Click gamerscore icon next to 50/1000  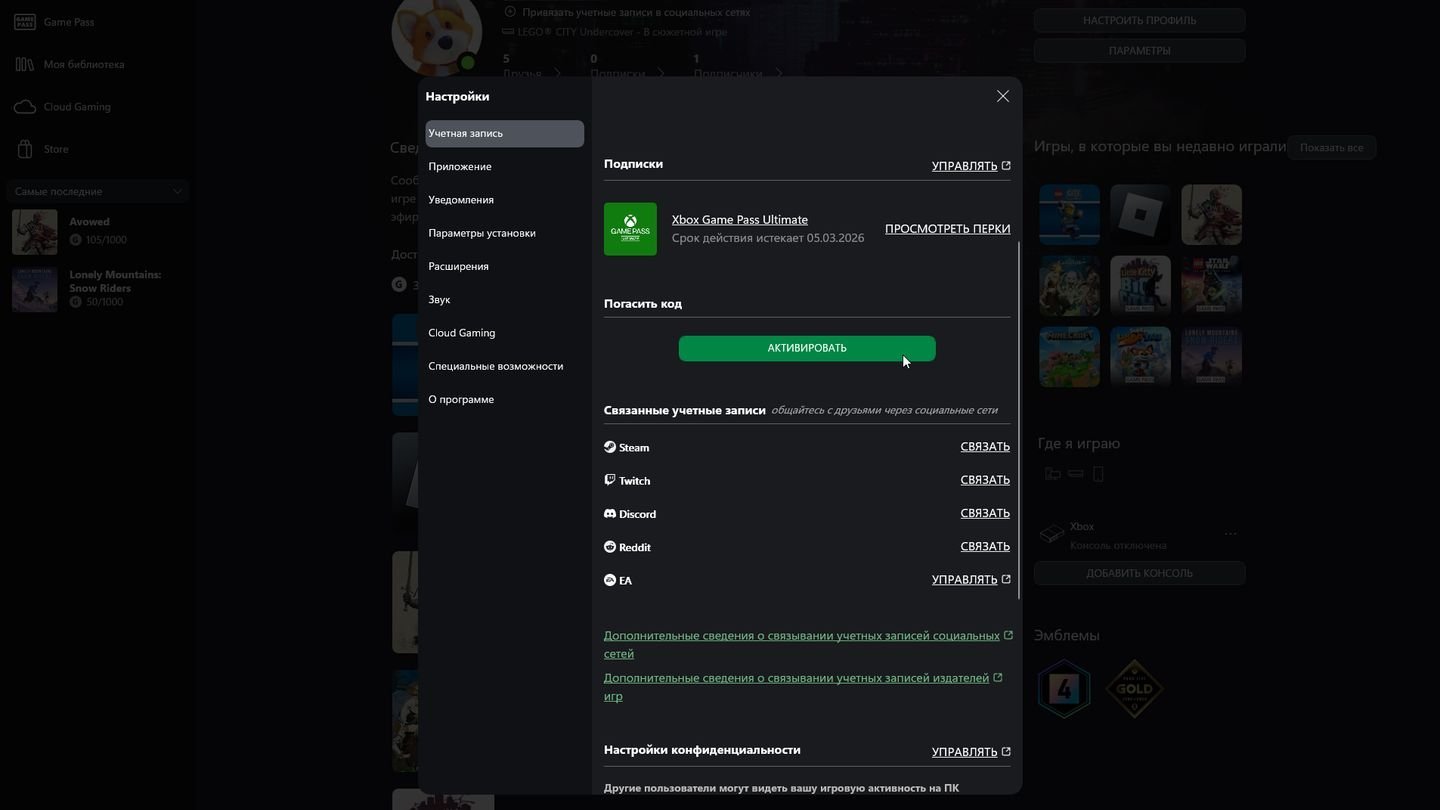(76, 302)
